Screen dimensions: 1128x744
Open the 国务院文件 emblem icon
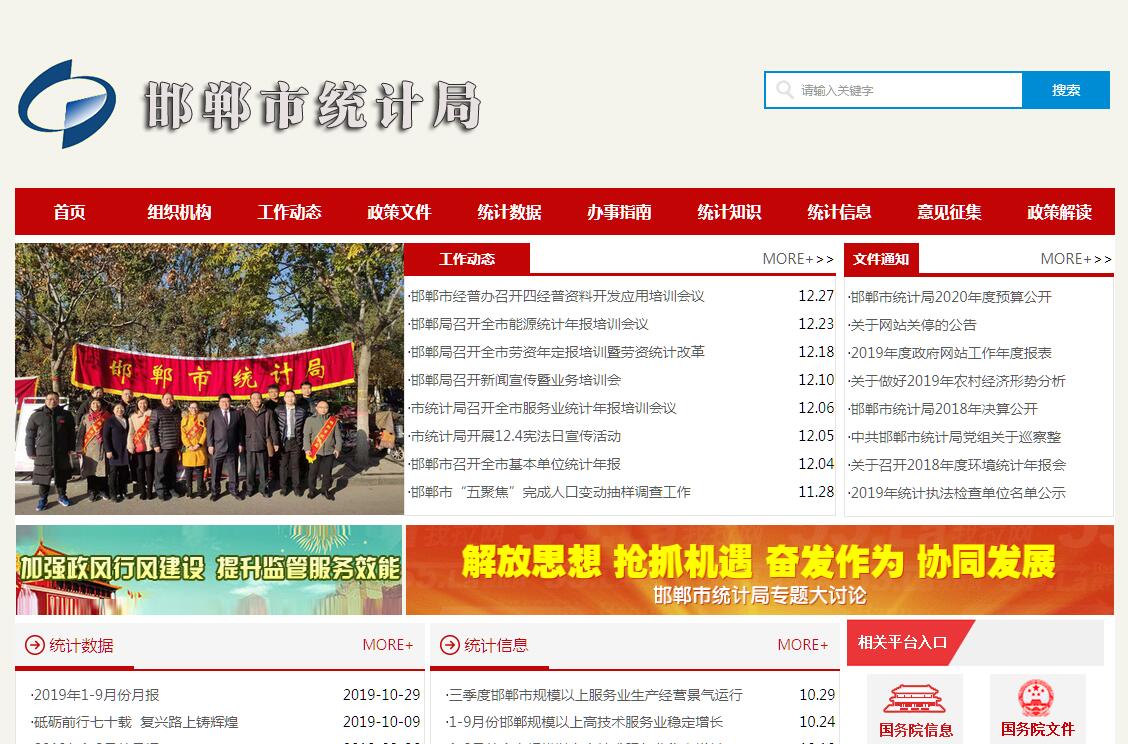(x=1037, y=697)
